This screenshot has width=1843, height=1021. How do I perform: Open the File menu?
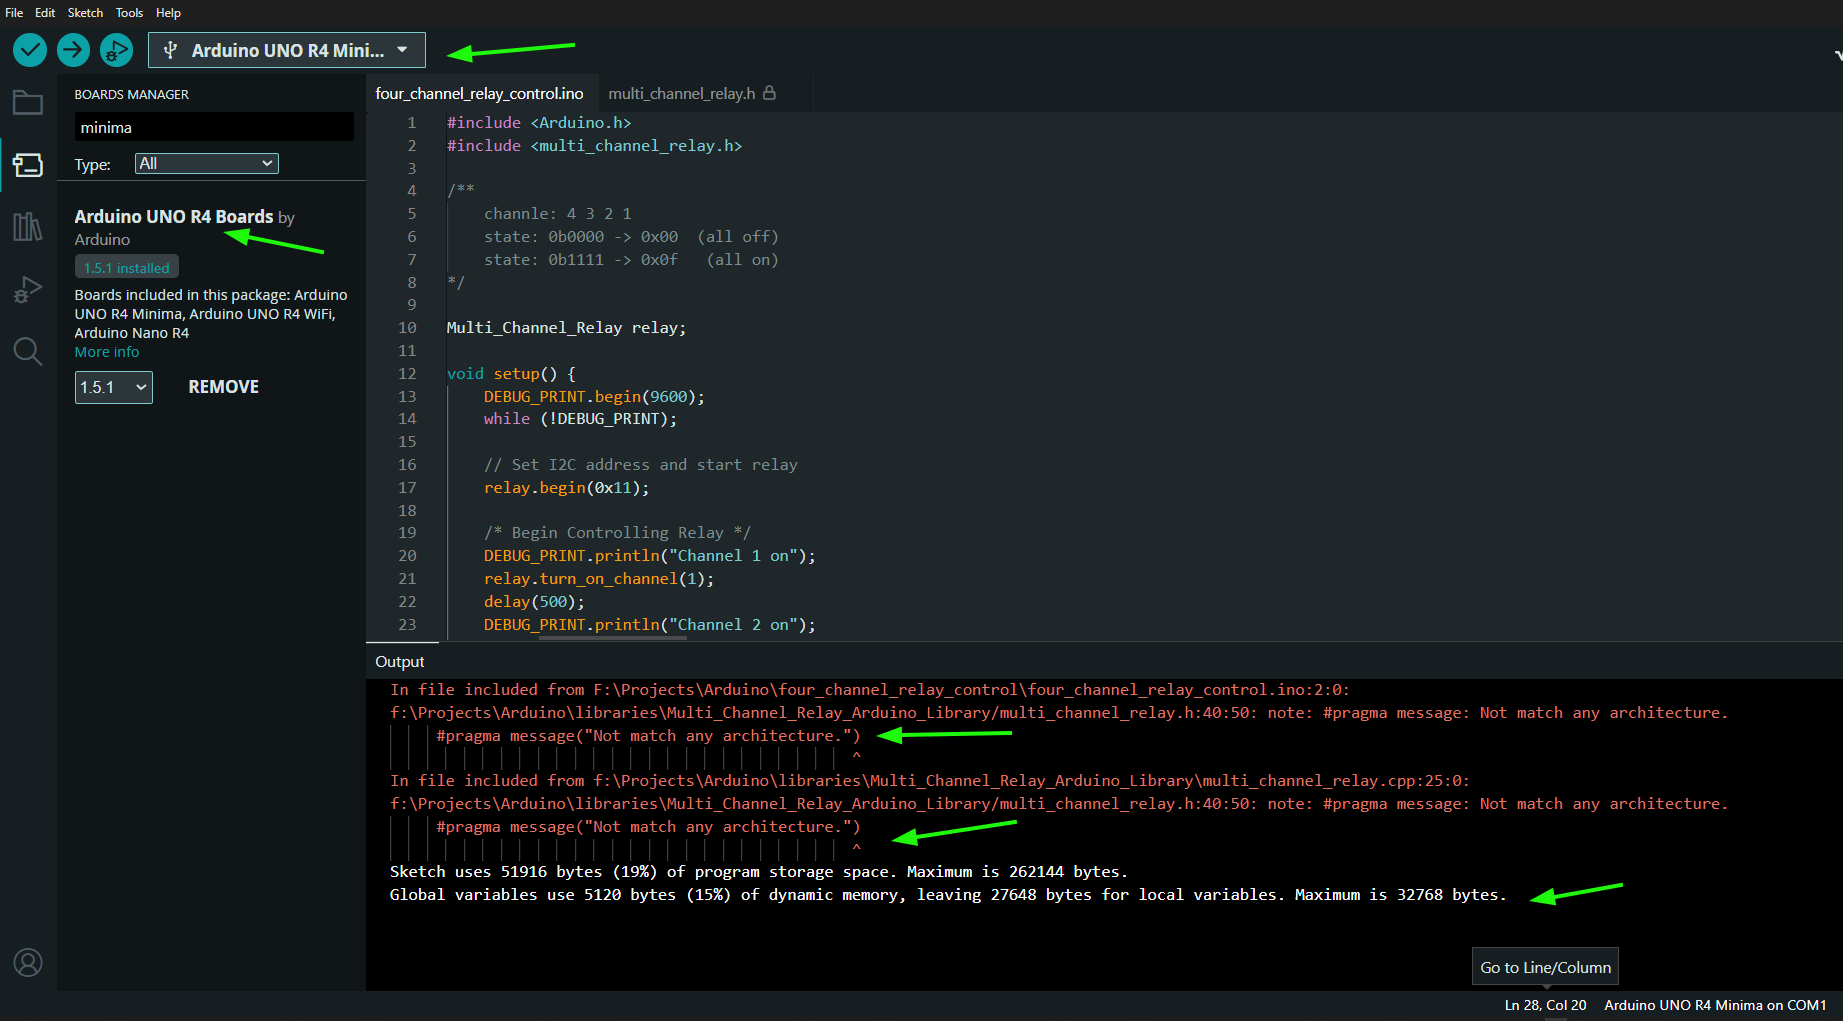(x=14, y=13)
